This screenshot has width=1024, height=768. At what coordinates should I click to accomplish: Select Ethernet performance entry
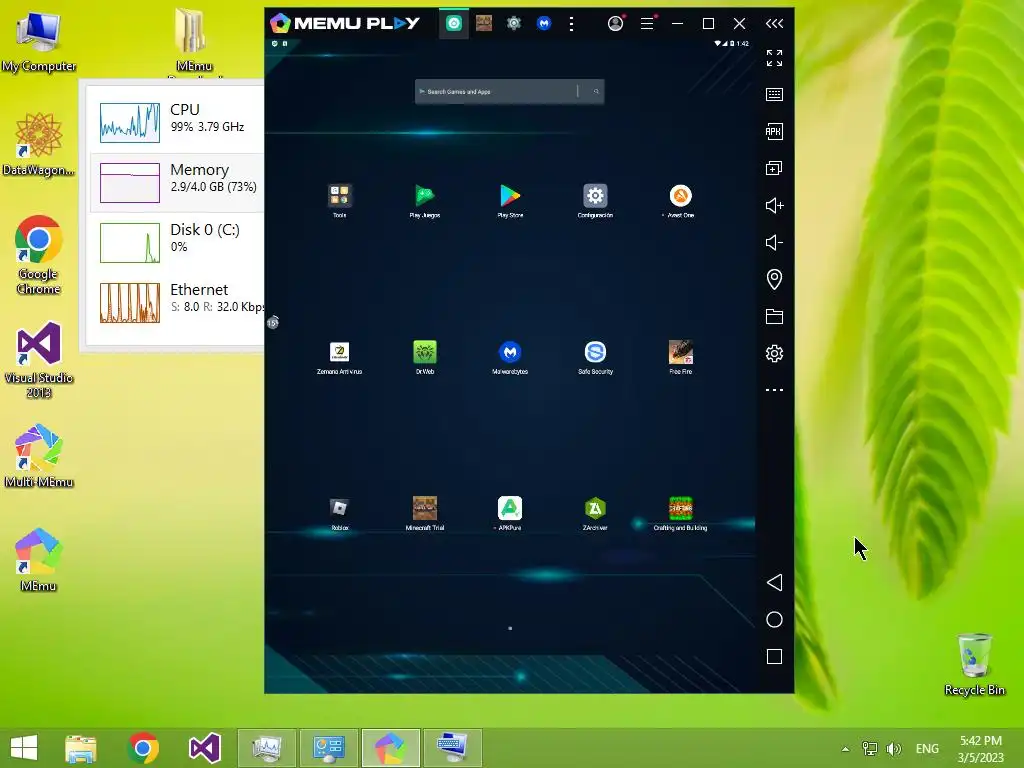[177, 302]
